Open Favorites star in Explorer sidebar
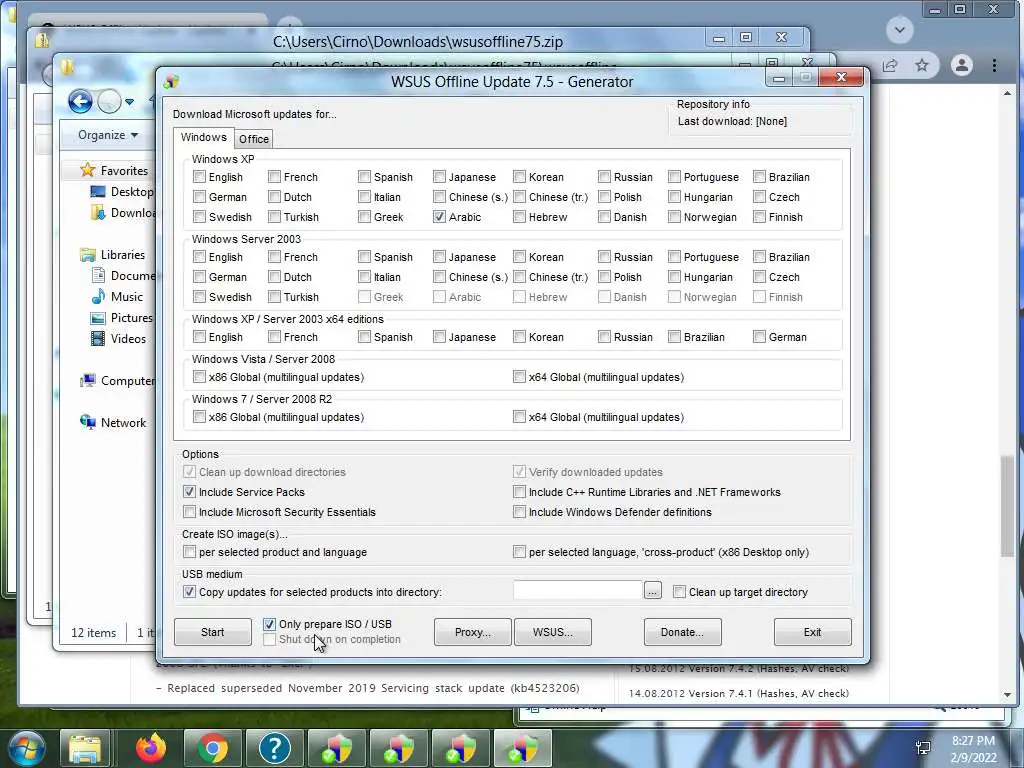 [x=88, y=170]
